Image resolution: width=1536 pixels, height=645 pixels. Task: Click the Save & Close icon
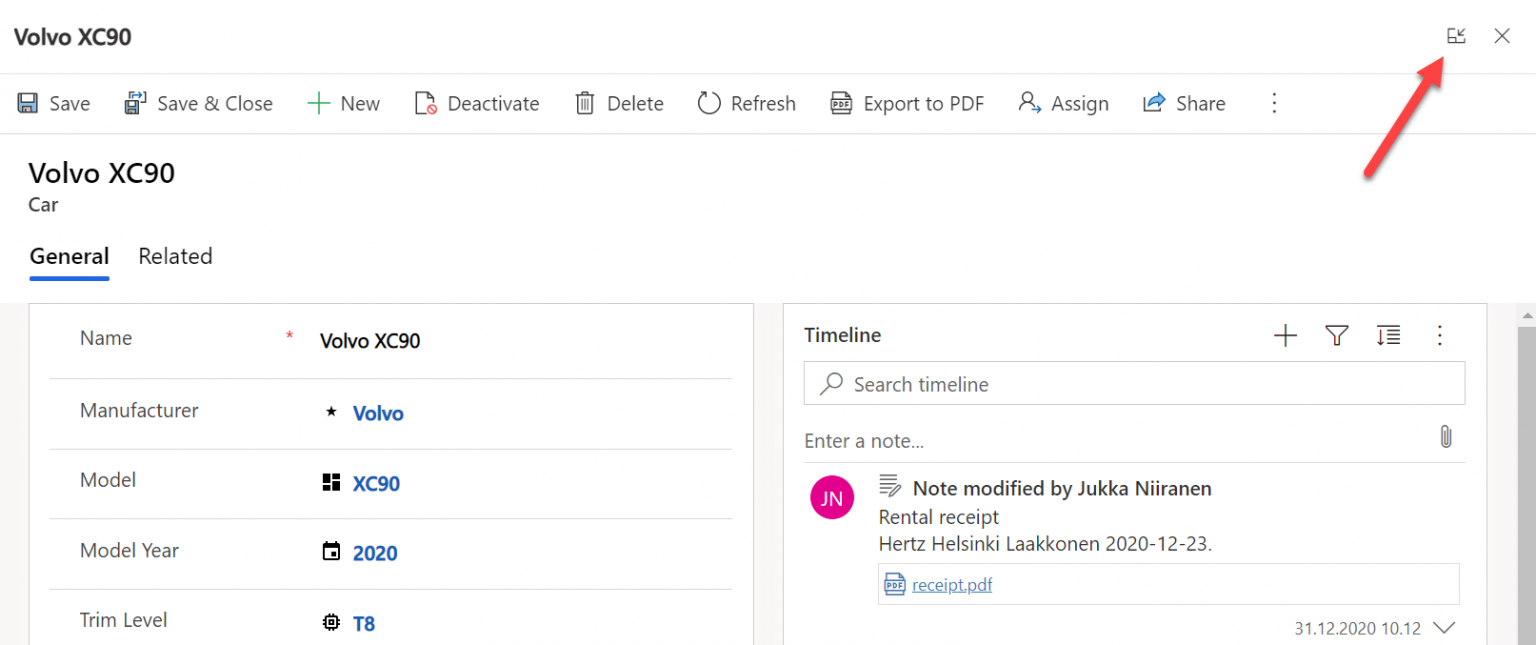click(x=135, y=103)
